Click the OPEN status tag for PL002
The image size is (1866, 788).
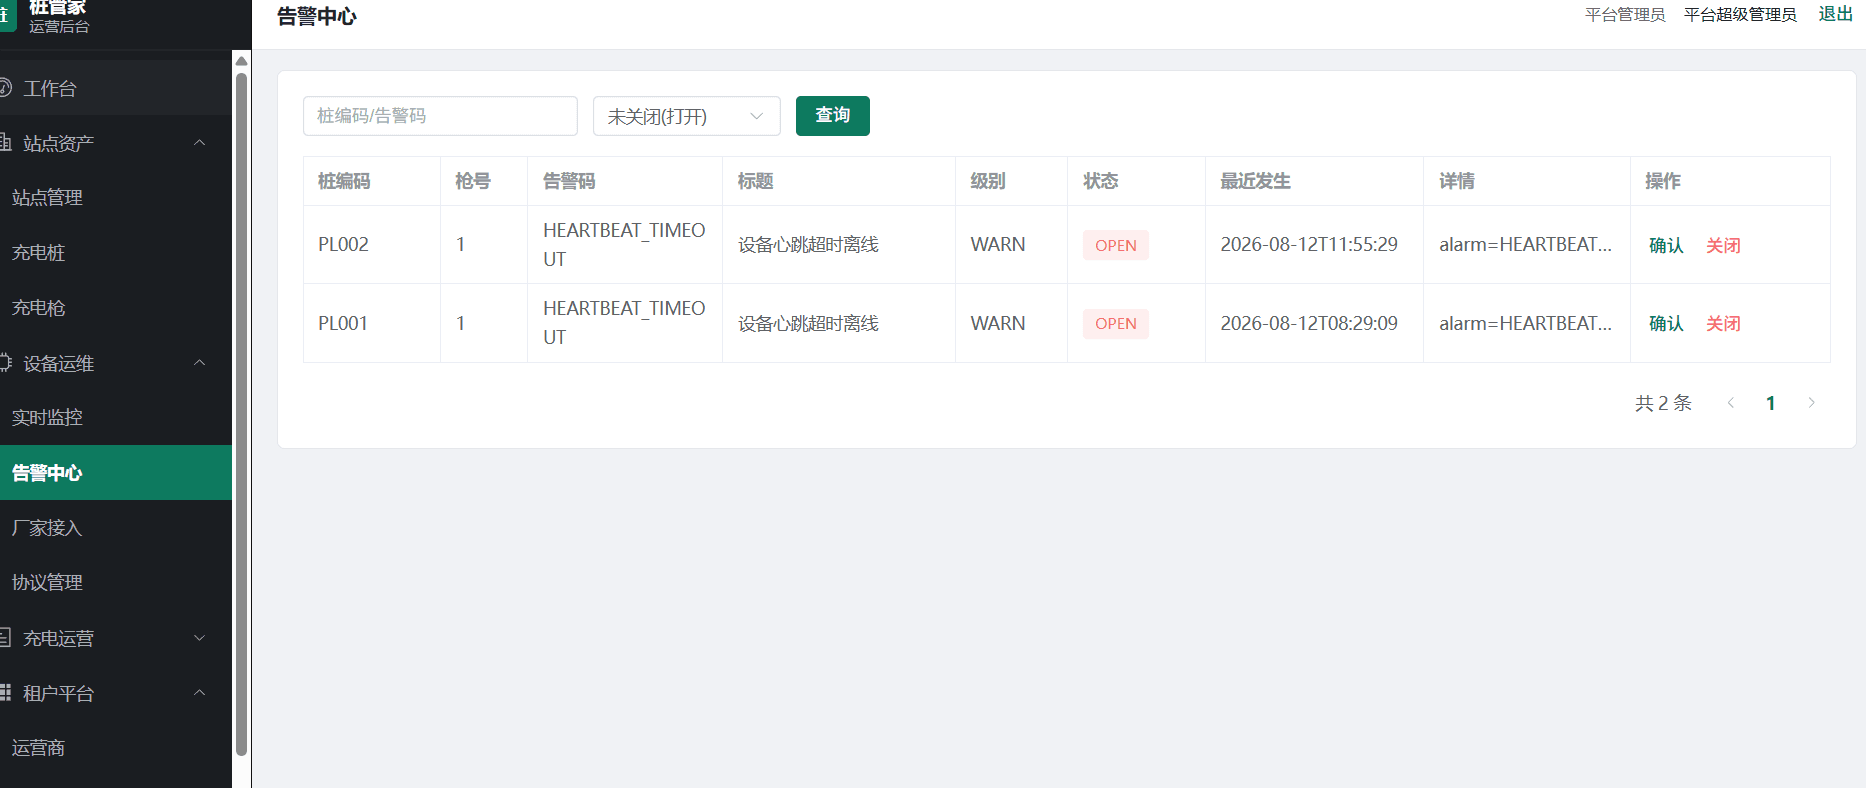[x=1116, y=245]
